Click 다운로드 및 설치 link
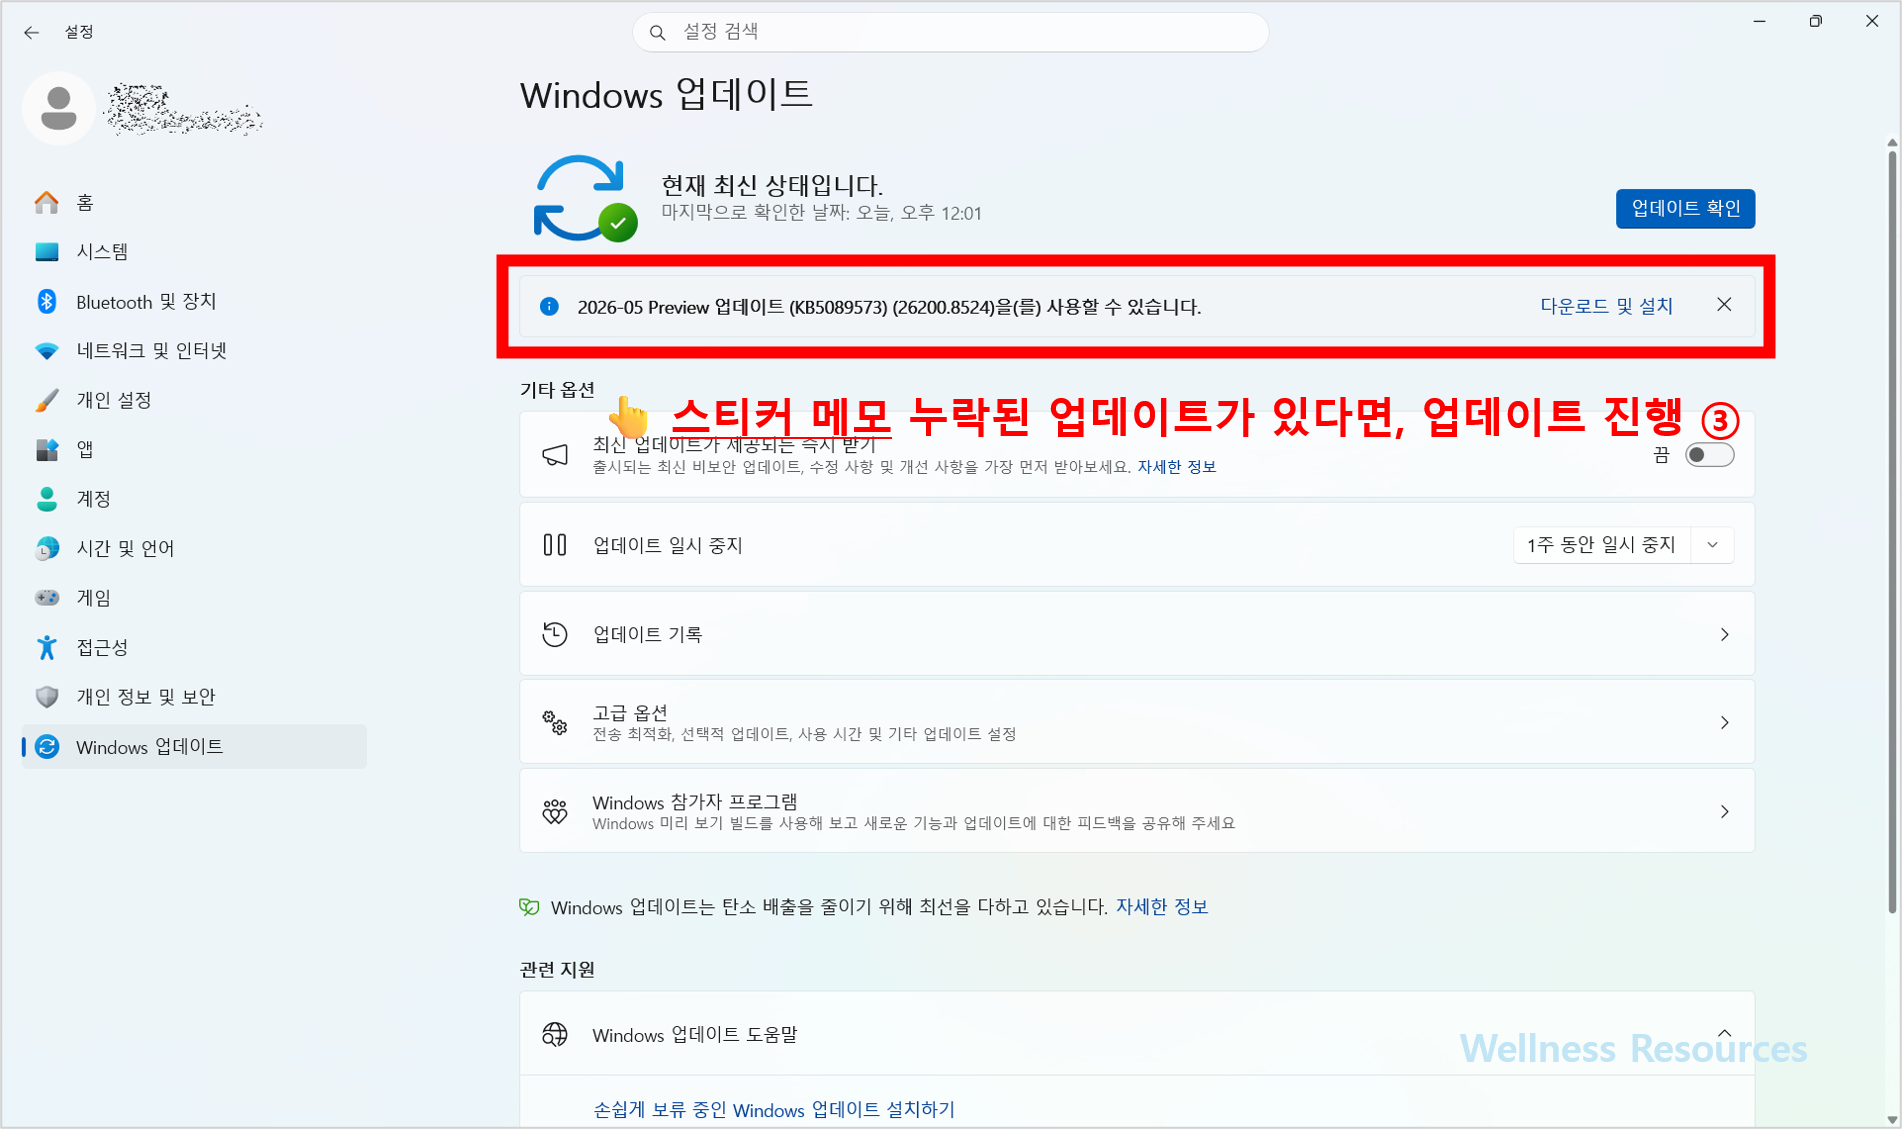The width and height of the screenshot is (1902, 1129). pos(1606,306)
